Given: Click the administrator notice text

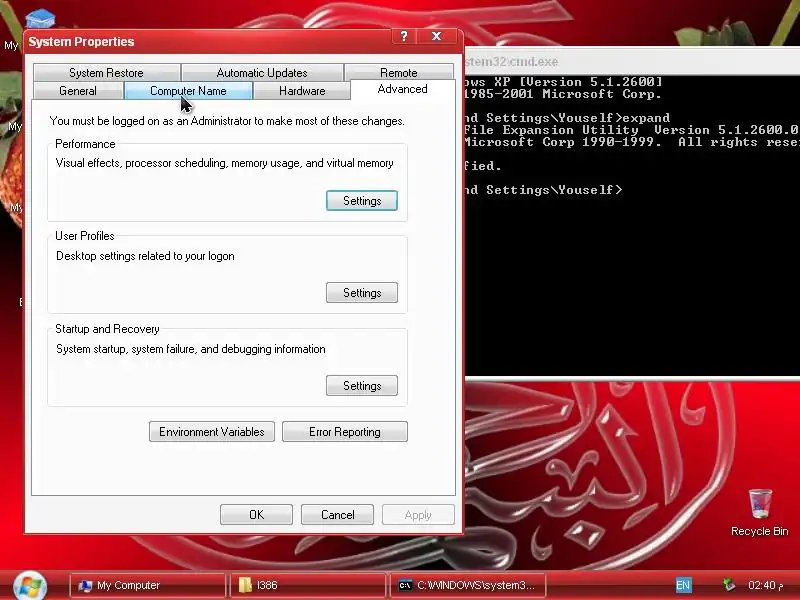Looking at the screenshot, I should click(x=227, y=121).
